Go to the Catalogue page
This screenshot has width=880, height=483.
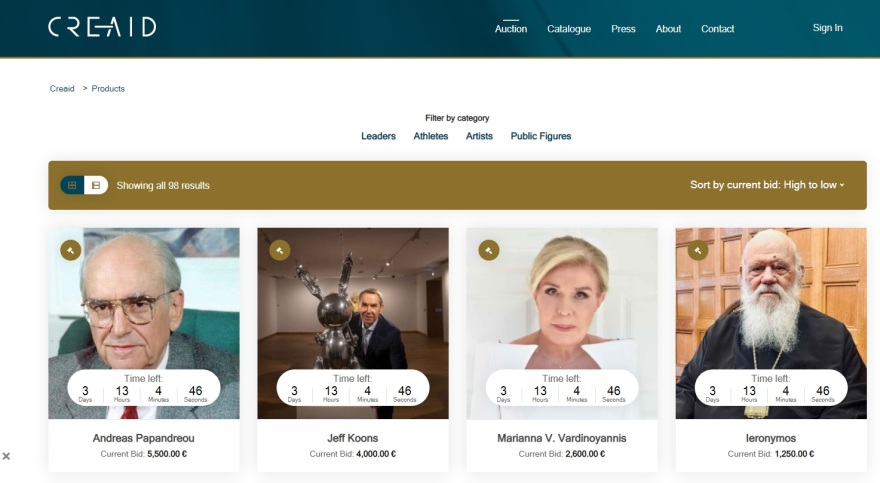[569, 29]
